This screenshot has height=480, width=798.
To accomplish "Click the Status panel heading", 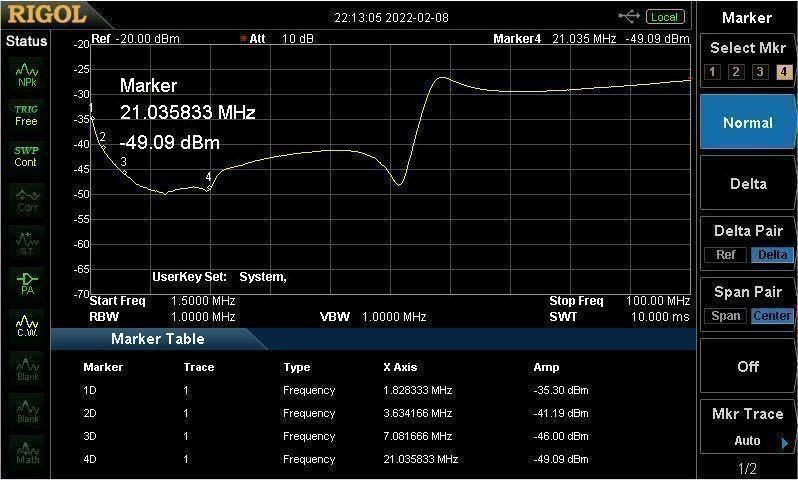I will point(26,41).
